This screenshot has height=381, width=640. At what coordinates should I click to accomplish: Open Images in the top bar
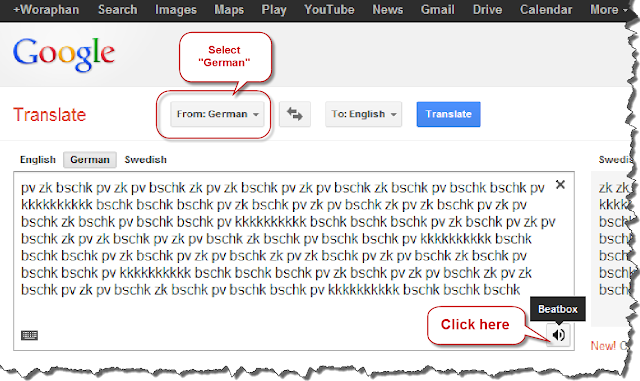(x=176, y=9)
